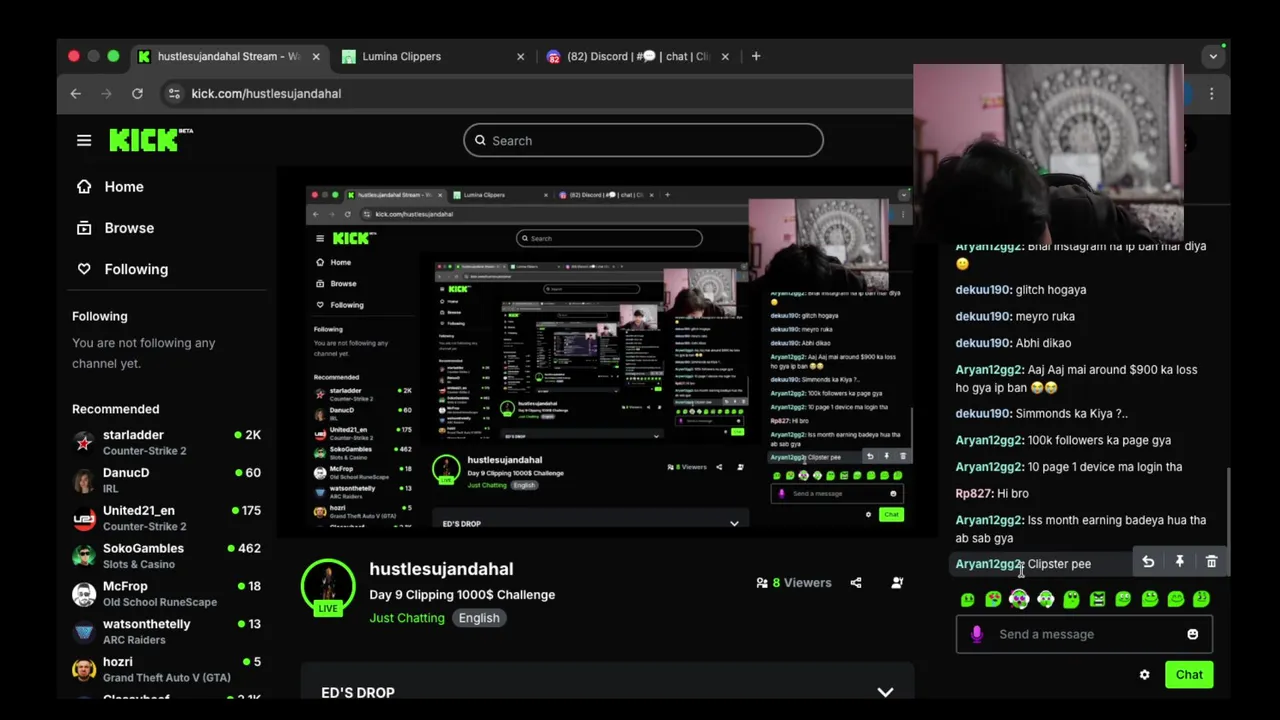
Task: Click the follow person icon beside viewers
Action: (x=897, y=583)
